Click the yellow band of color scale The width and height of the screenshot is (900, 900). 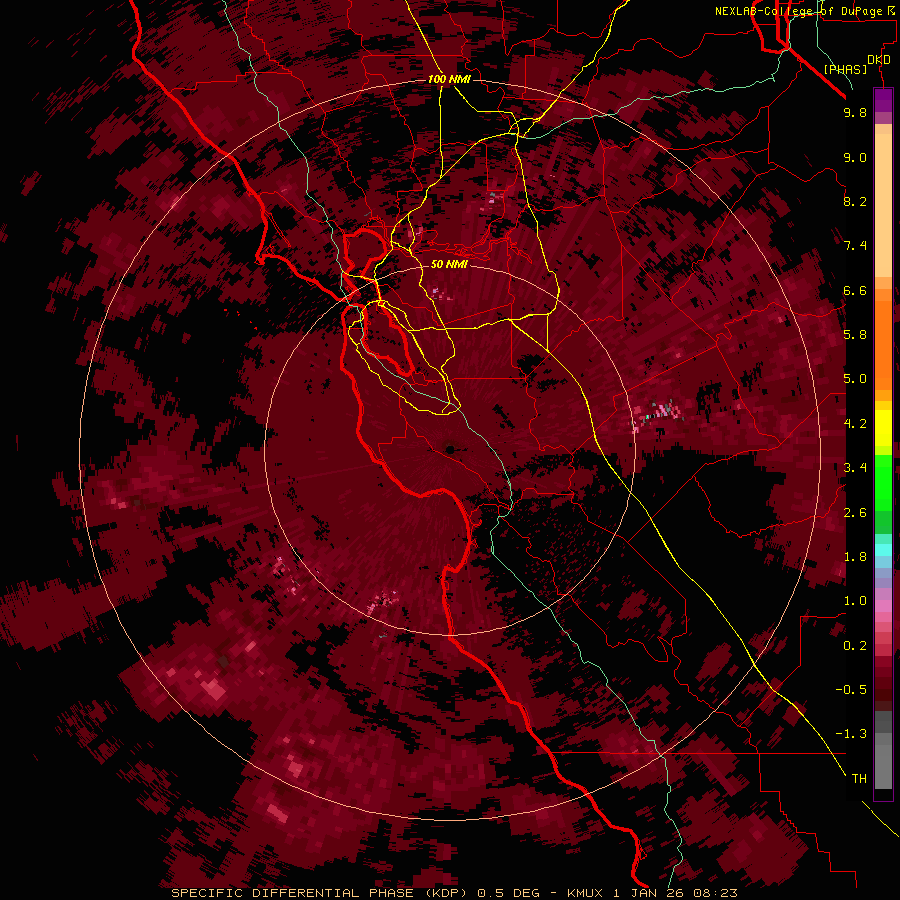click(x=883, y=428)
